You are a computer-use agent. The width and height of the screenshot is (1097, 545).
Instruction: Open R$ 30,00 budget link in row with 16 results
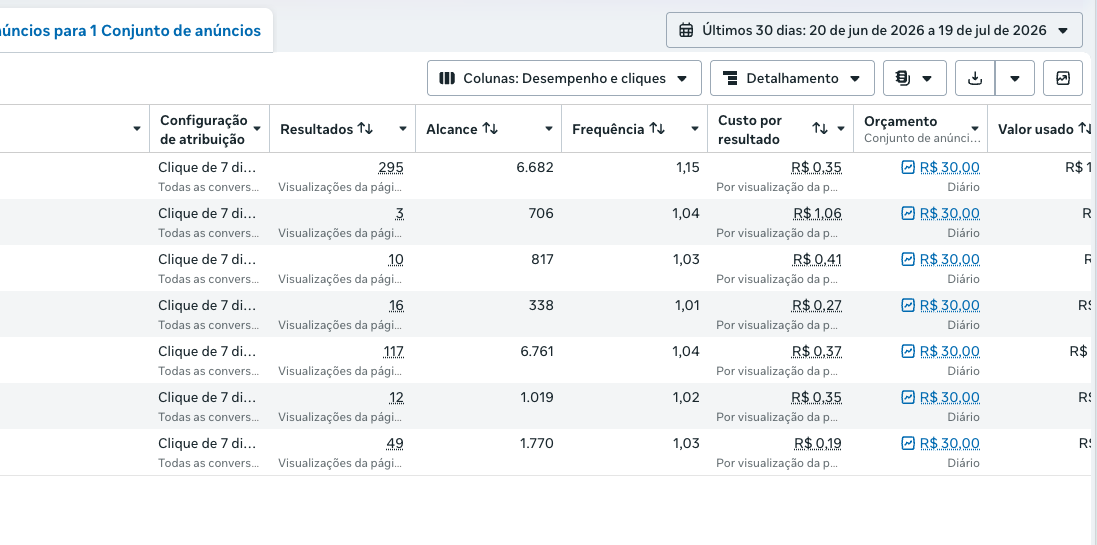point(949,305)
